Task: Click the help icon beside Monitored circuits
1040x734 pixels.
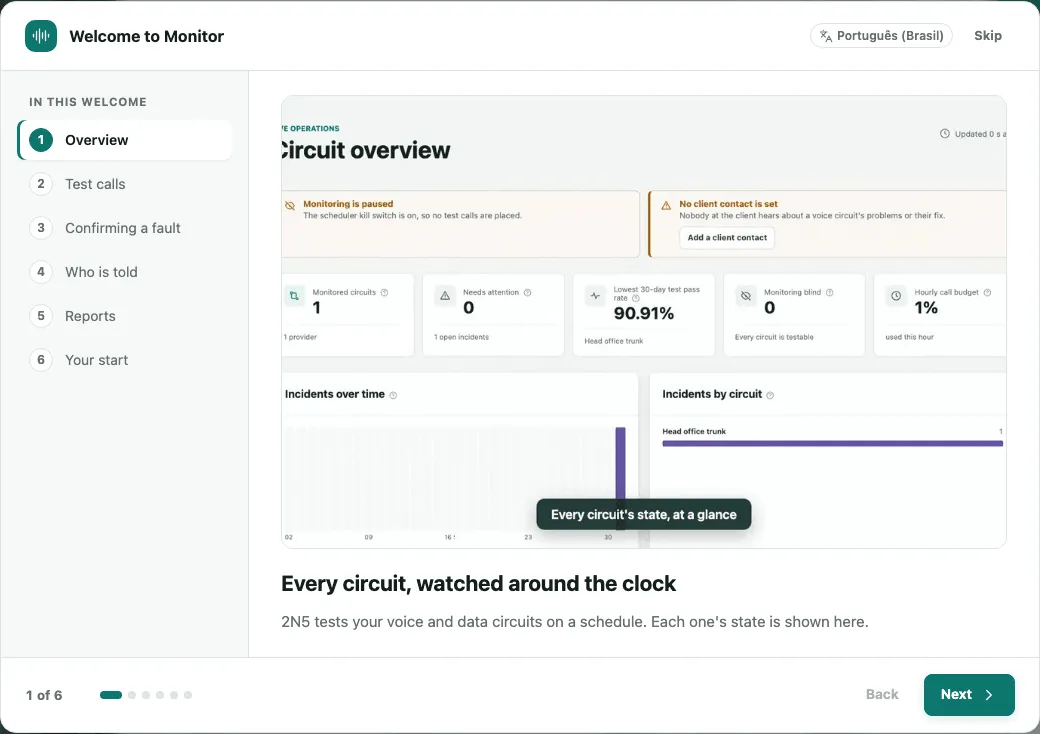Action: tap(384, 292)
